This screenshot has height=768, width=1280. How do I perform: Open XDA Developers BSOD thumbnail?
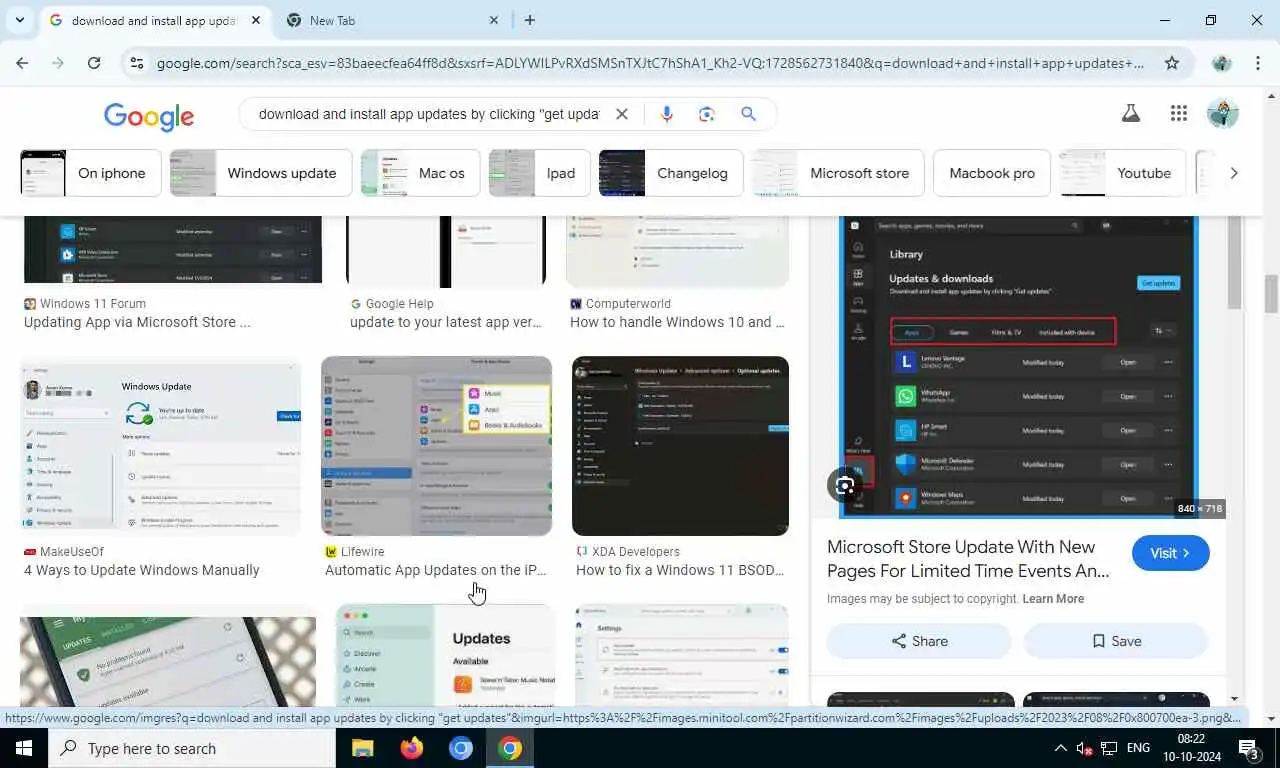(x=680, y=446)
